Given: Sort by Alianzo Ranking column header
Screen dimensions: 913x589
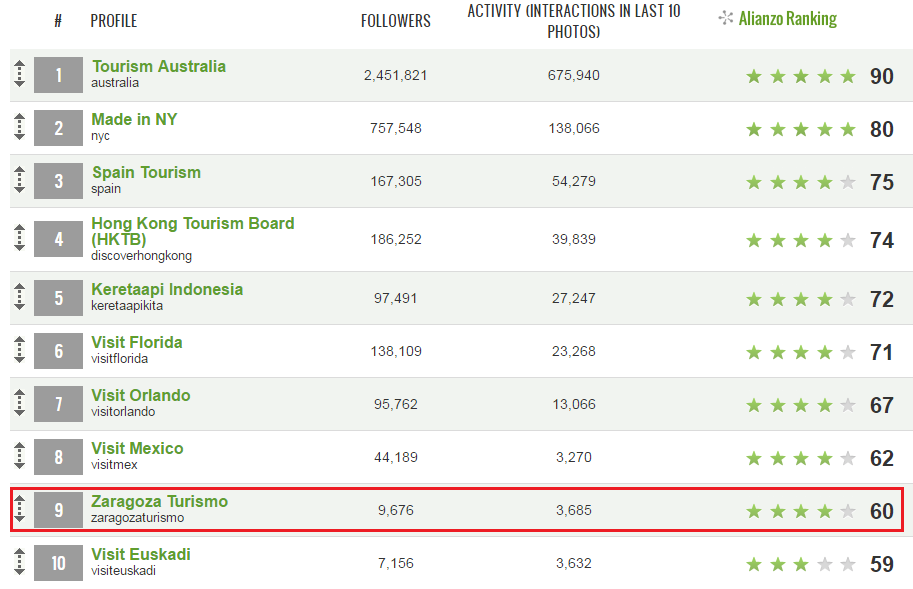Looking at the screenshot, I should coord(787,19).
